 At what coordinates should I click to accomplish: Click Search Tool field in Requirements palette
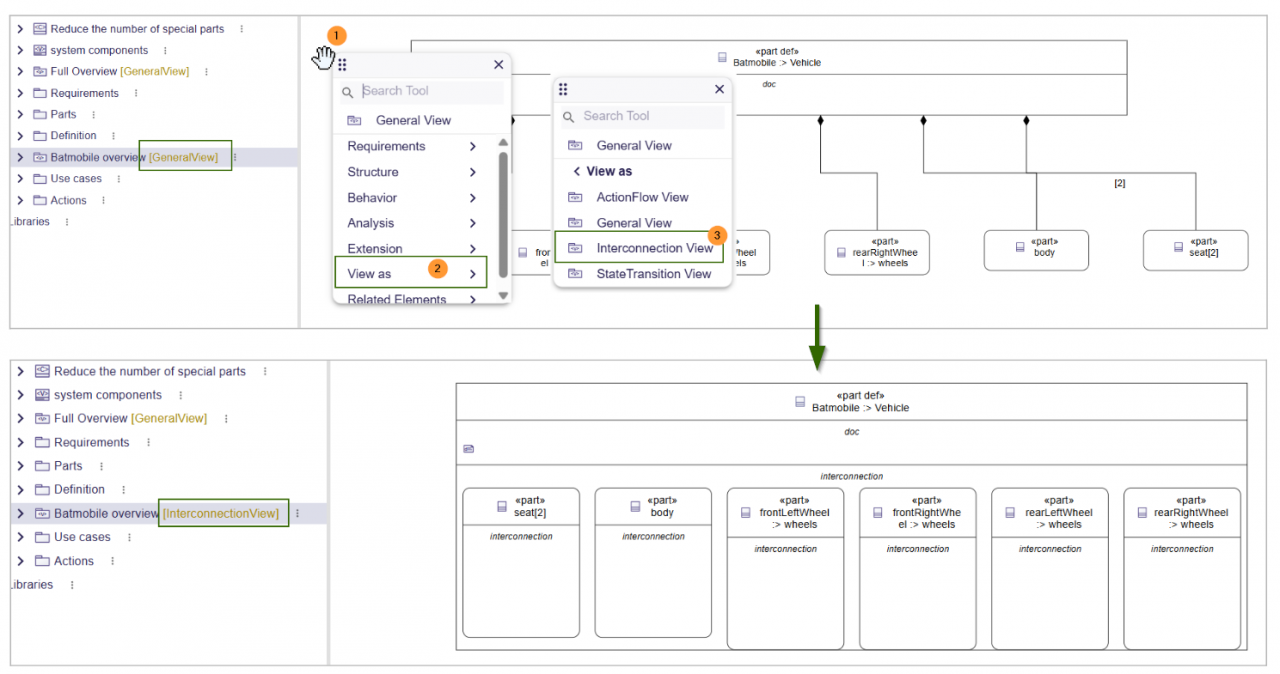430,91
